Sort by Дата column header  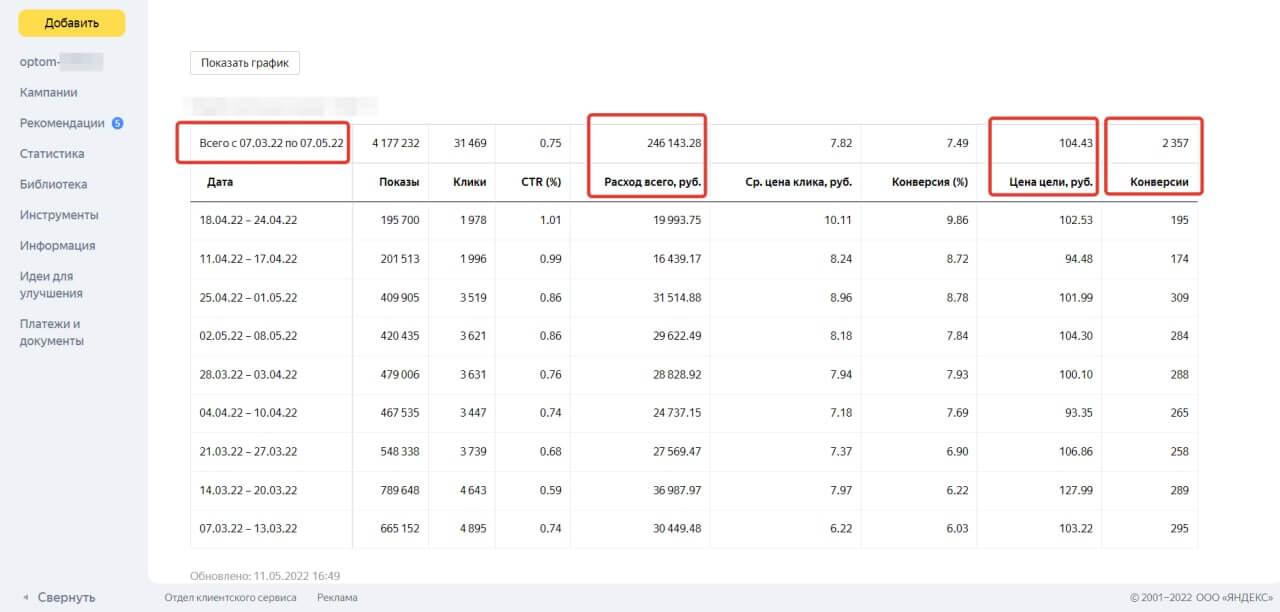coord(220,183)
